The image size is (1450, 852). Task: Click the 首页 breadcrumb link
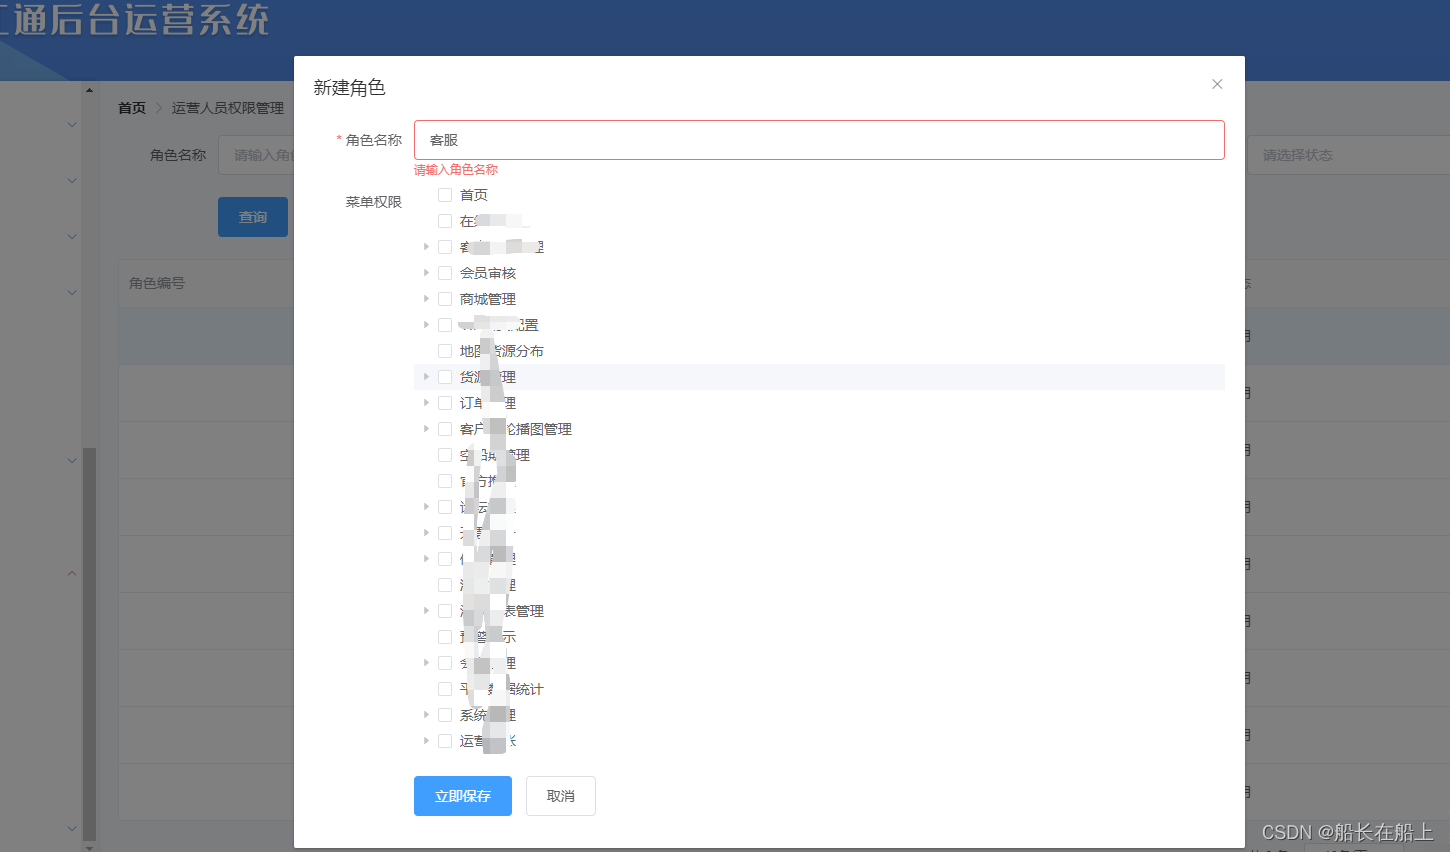pyautogui.click(x=131, y=107)
